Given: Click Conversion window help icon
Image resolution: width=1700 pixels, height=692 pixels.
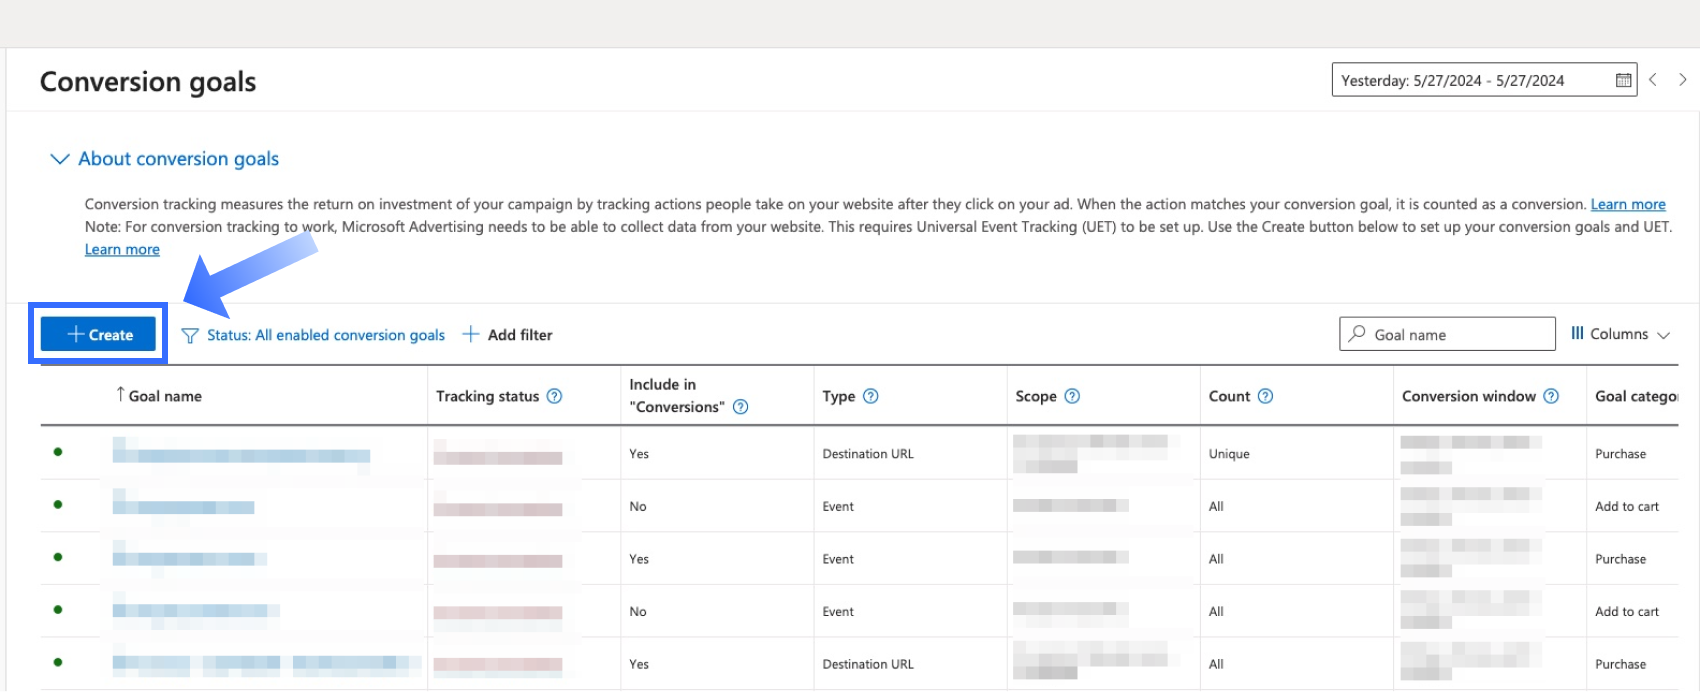Looking at the screenshot, I should coord(1551,396).
